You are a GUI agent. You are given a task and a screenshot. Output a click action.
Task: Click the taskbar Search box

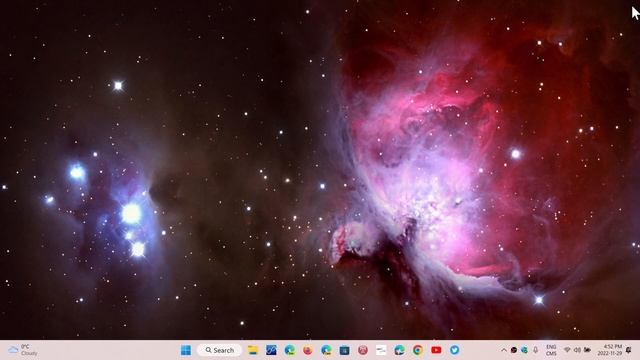pyautogui.click(x=220, y=350)
